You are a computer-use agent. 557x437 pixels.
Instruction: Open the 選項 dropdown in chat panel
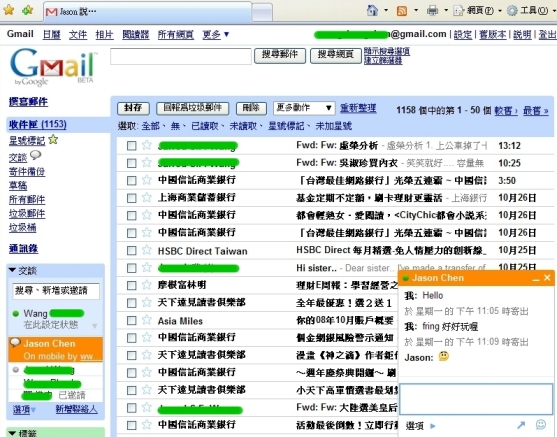pos(25,409)
